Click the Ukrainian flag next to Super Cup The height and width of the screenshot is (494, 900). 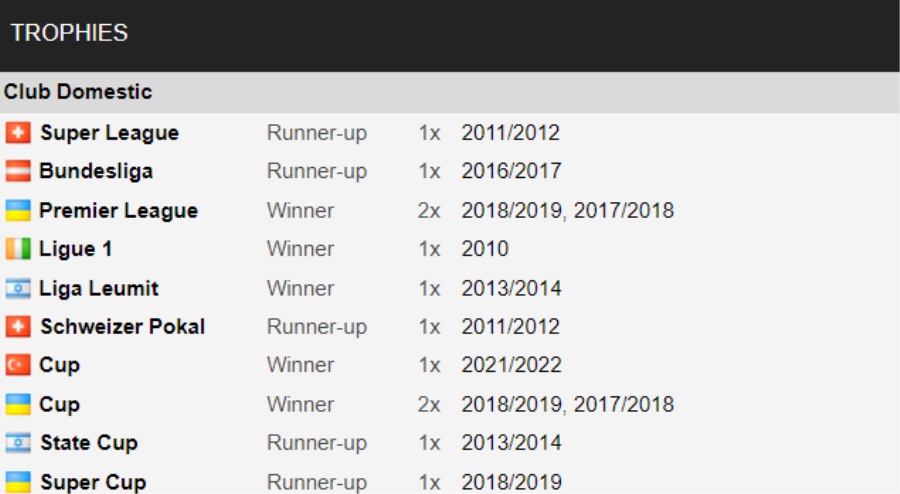tap(18, 482)
